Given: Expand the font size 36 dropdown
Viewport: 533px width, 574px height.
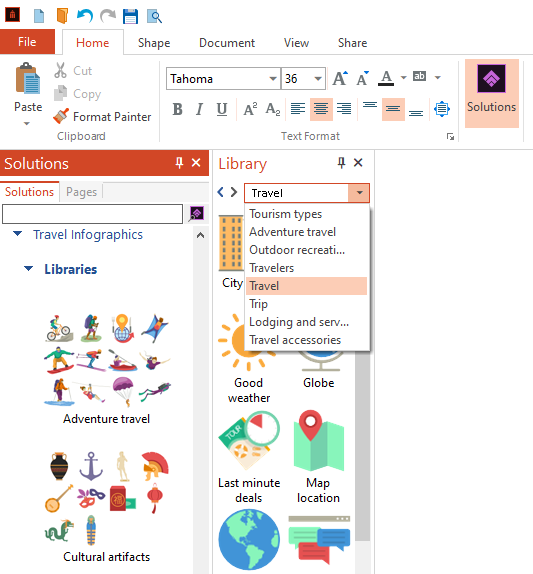Looking at the screenshot, I should point(318,79).
